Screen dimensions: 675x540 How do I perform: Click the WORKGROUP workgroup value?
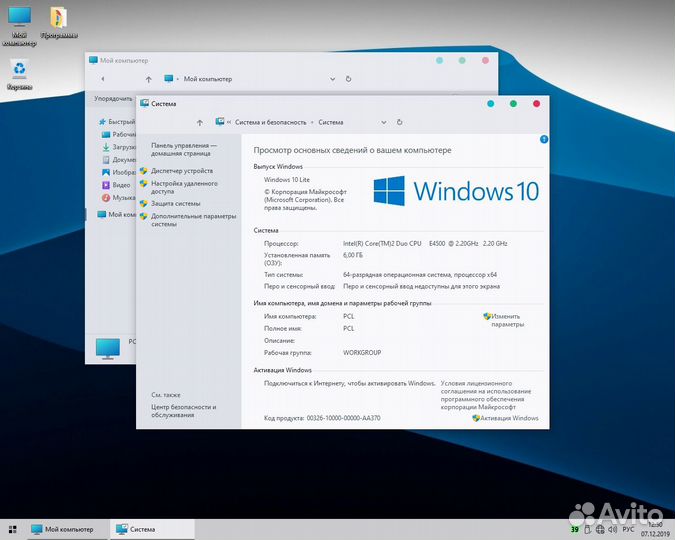(362, 353)
